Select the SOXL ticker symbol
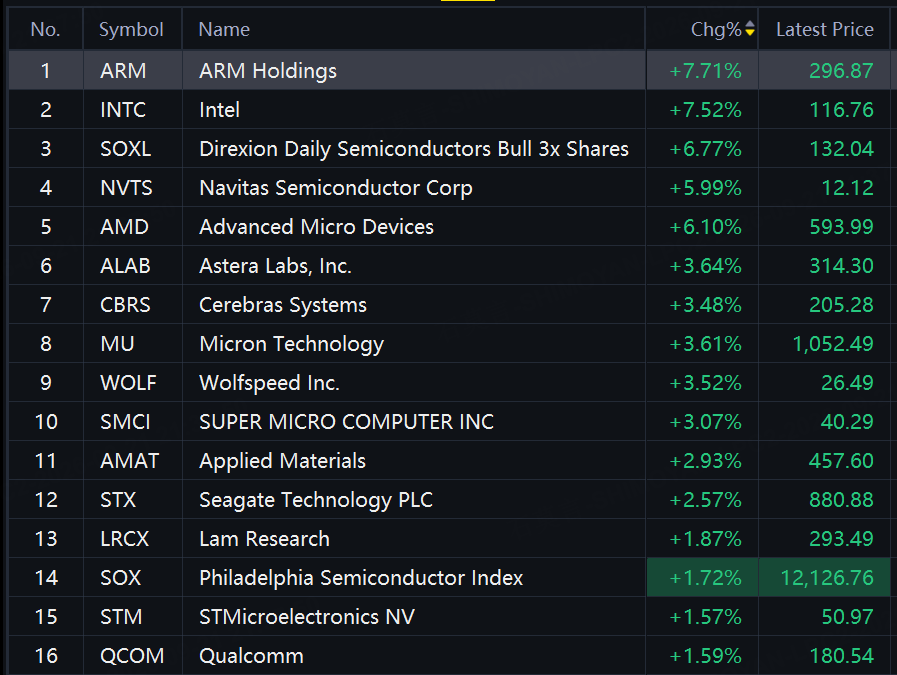Image resolution: width=897 pixels, height=675 pixels. click(x=125, y=149)
